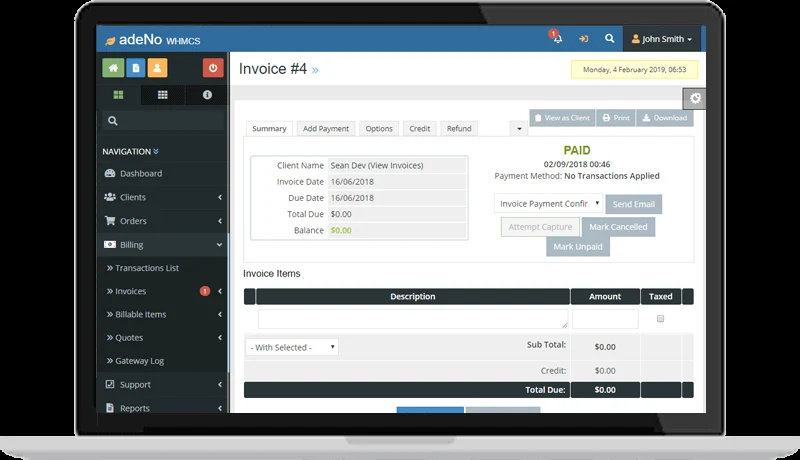Toggle the Taxed checkbox for new item
800x460 pixels.
[x=660, y=319]
